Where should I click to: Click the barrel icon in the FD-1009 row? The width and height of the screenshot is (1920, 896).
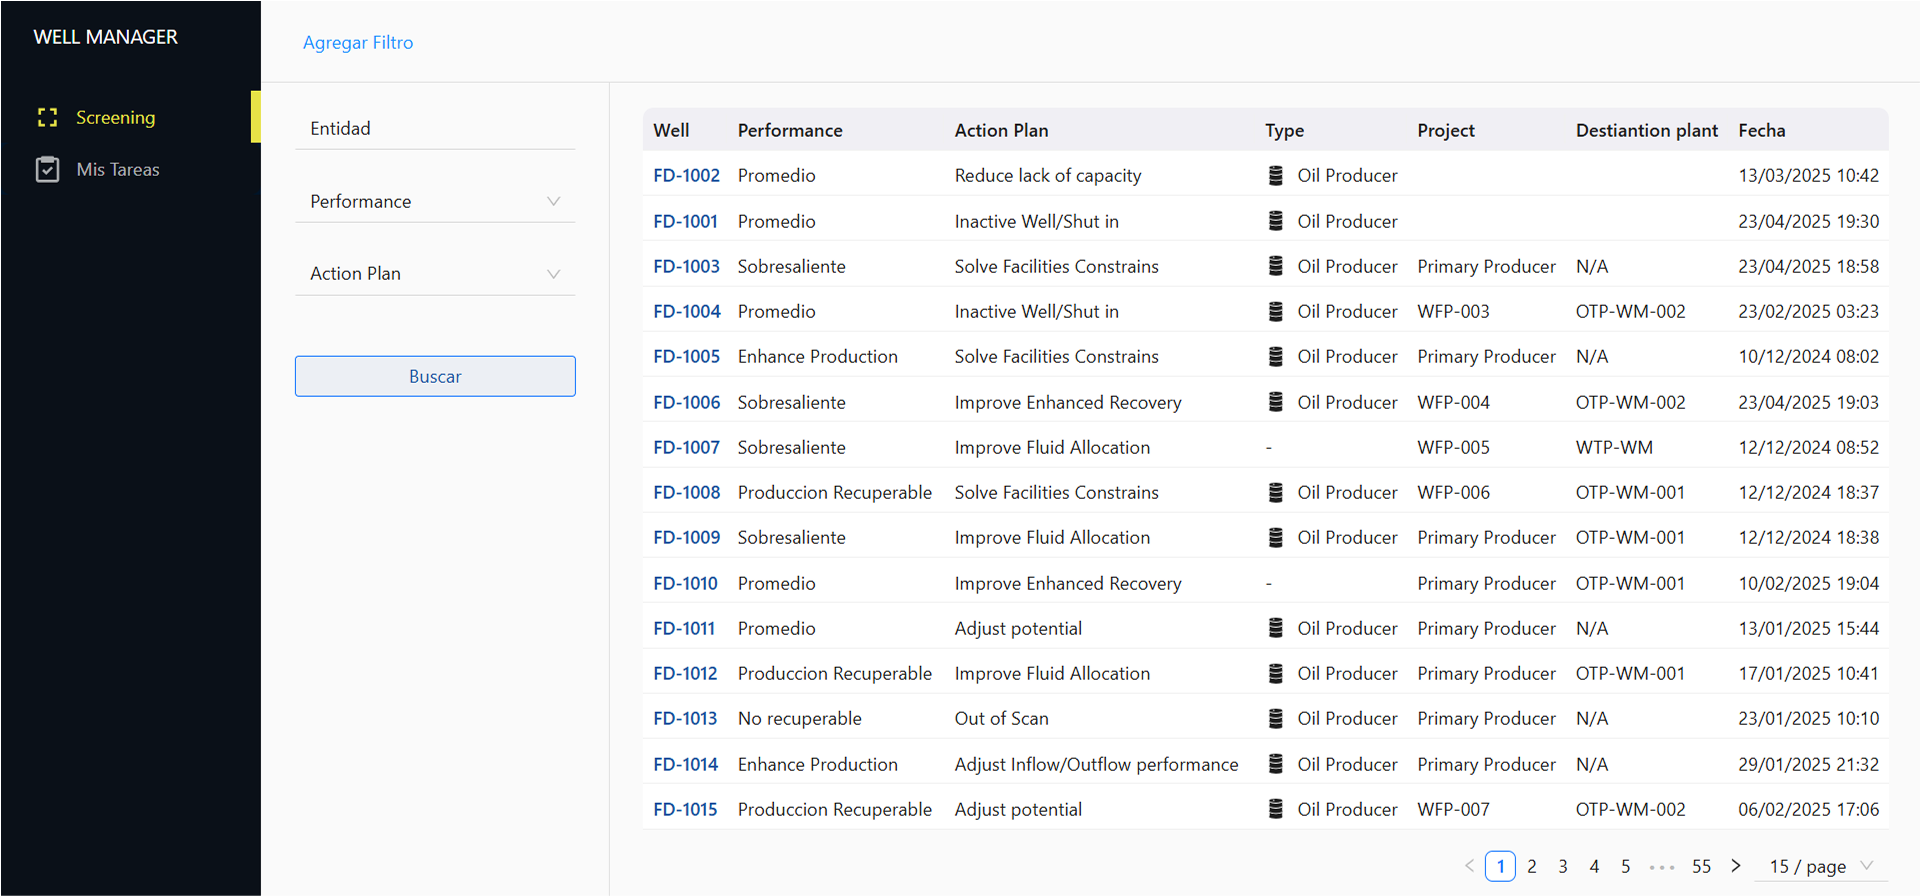tap(1275, 537)
